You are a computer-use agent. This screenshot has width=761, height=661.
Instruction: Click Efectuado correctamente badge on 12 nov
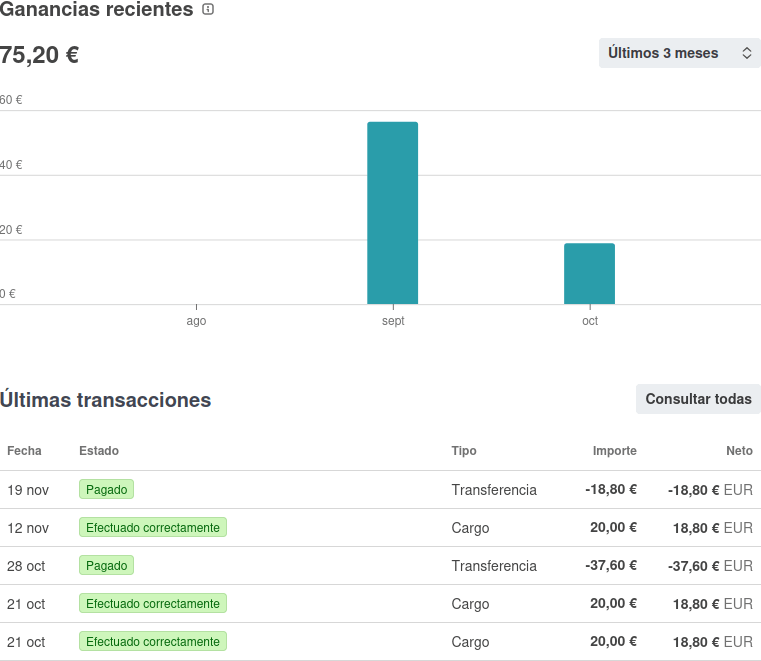pyautogui.click(x=153, y=527)
